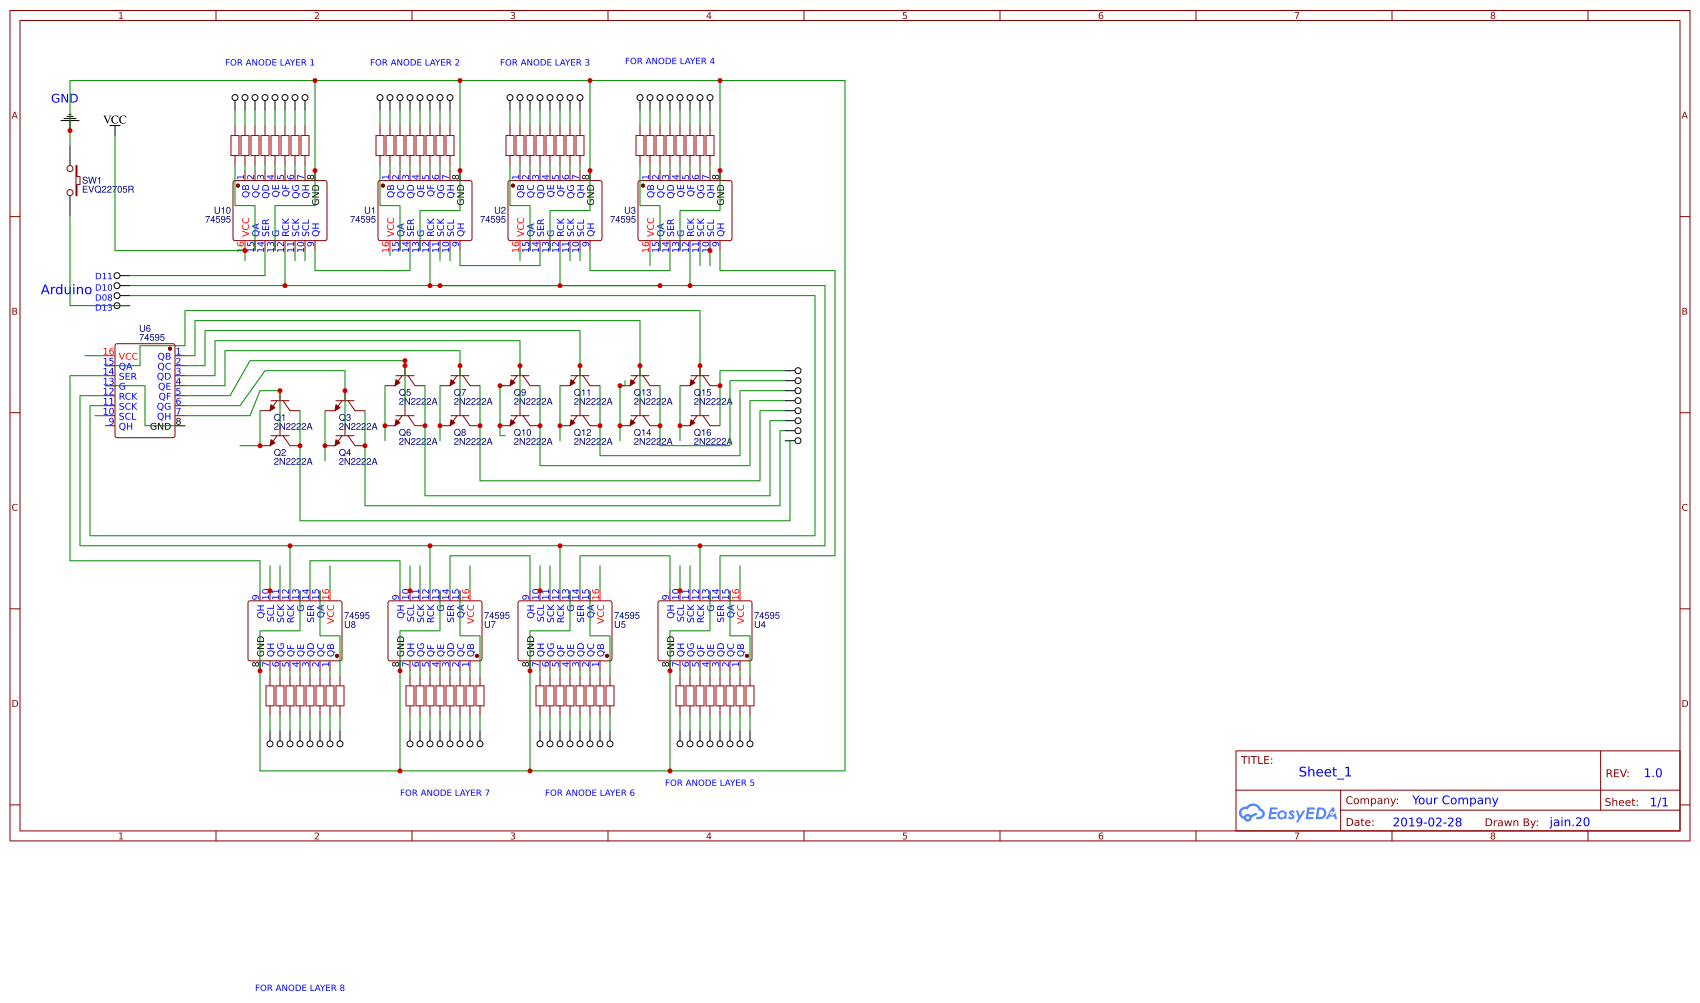Click the REV 1.0 value
The image size is (1700, 1003).
click(1652, 773)
